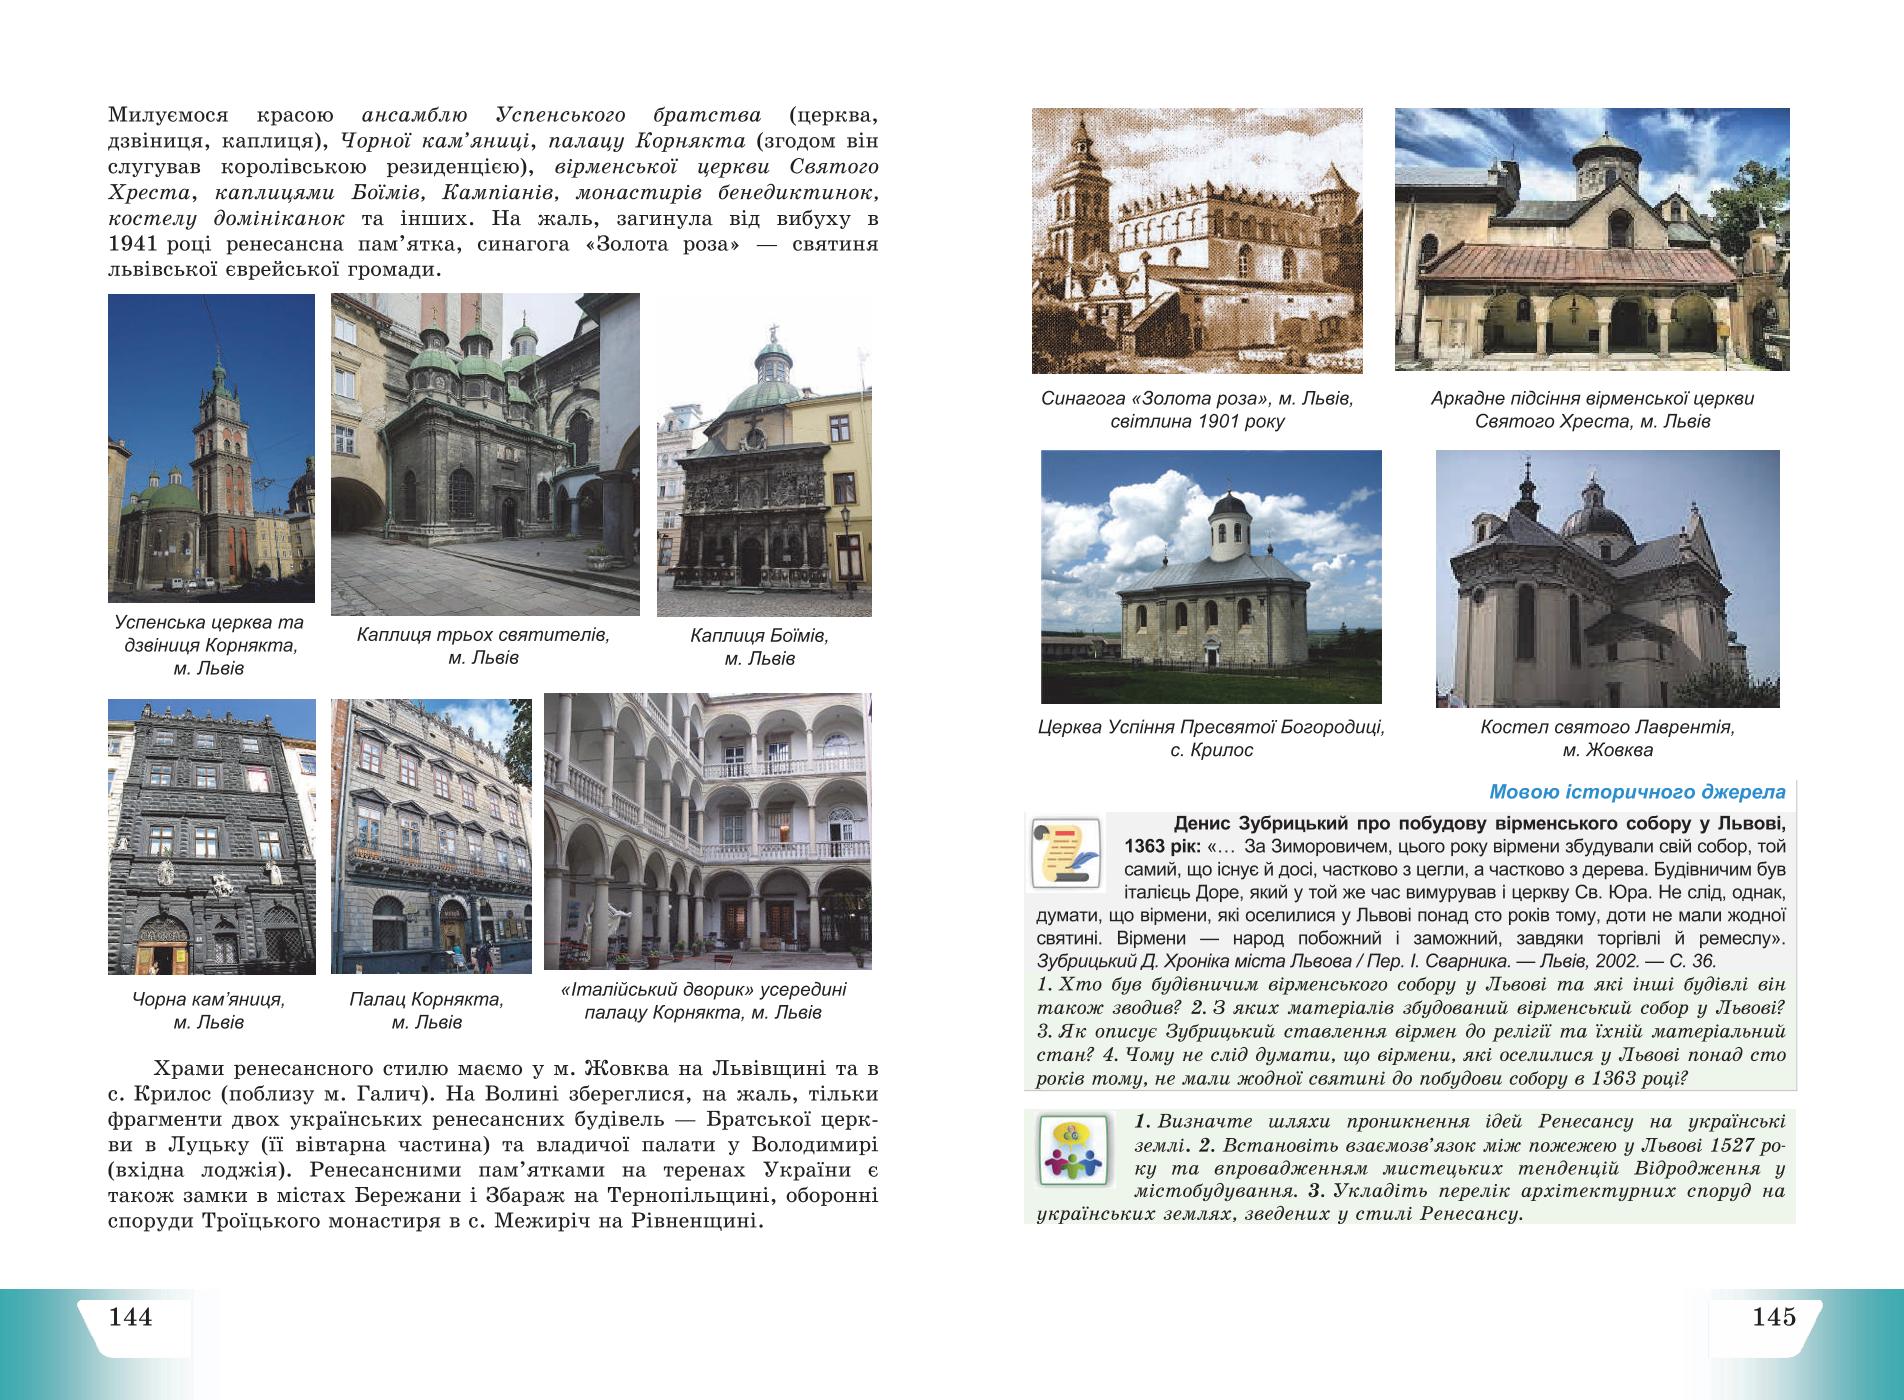
Task: Select the Італійський дворик courtyard photo
Action: pos(708,832)
